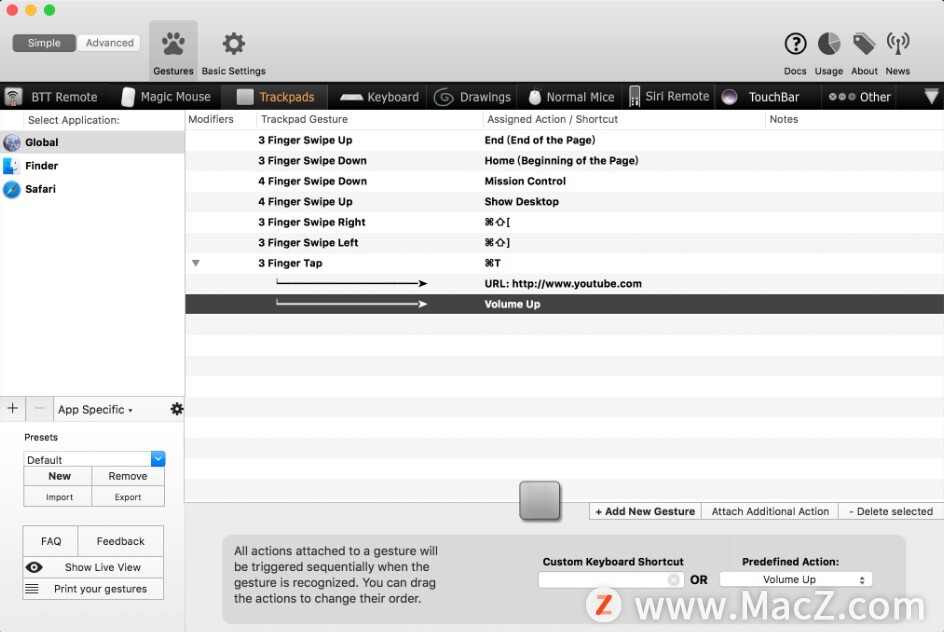Select Global in application list
This screenshot has height=632, width=944.
(x=92, y=143)
